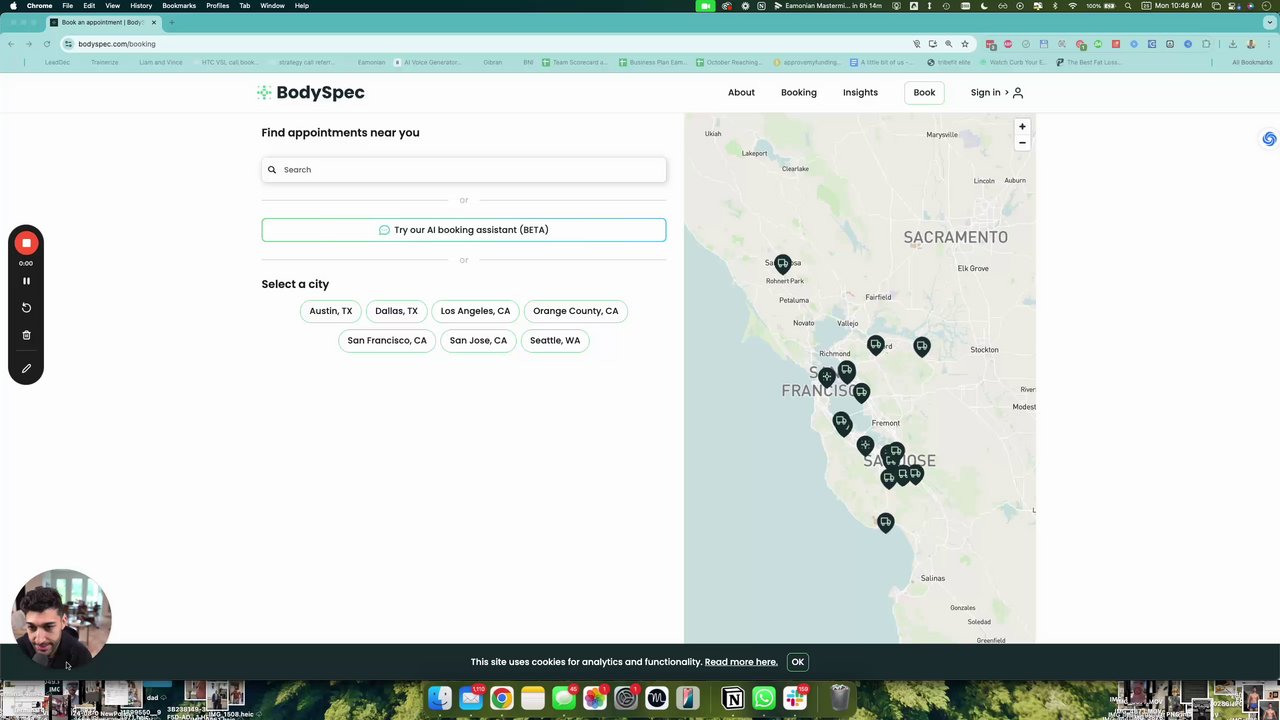Pick Seattle, WA
This screenshot has width=1280, height=720.
pos(555,341)
